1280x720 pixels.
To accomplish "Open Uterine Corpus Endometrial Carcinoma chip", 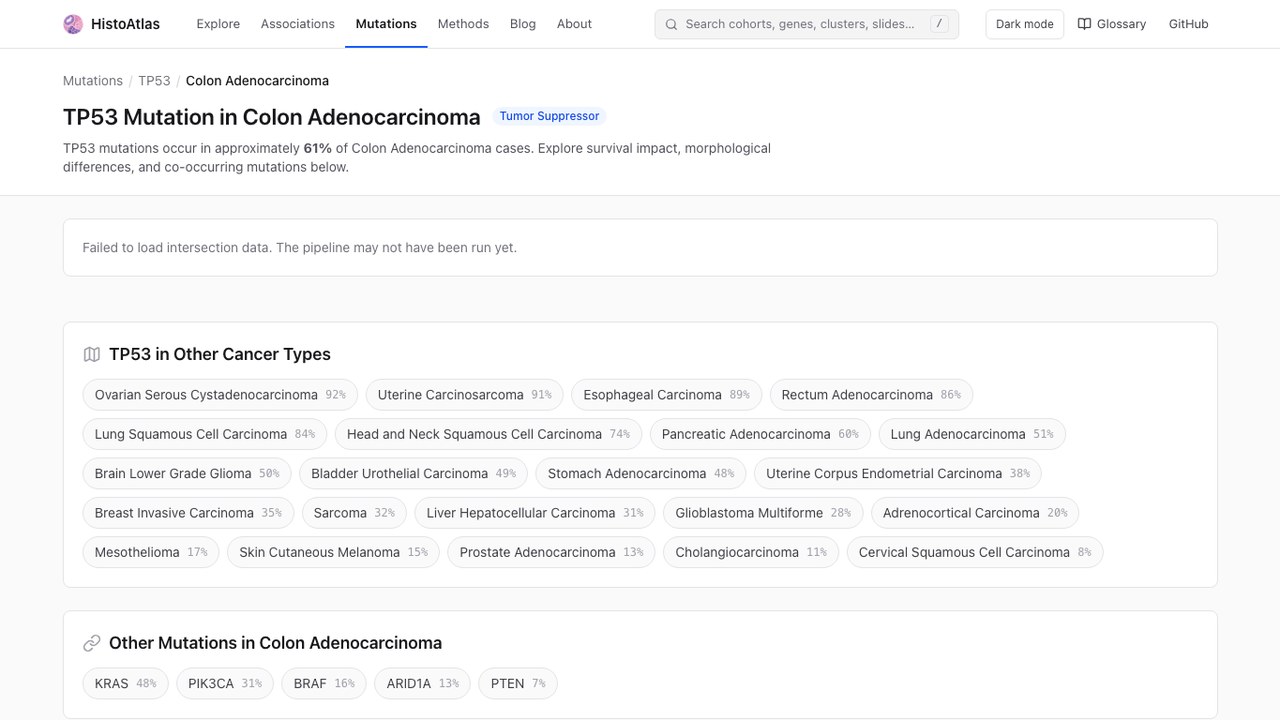I will point(898,473).
